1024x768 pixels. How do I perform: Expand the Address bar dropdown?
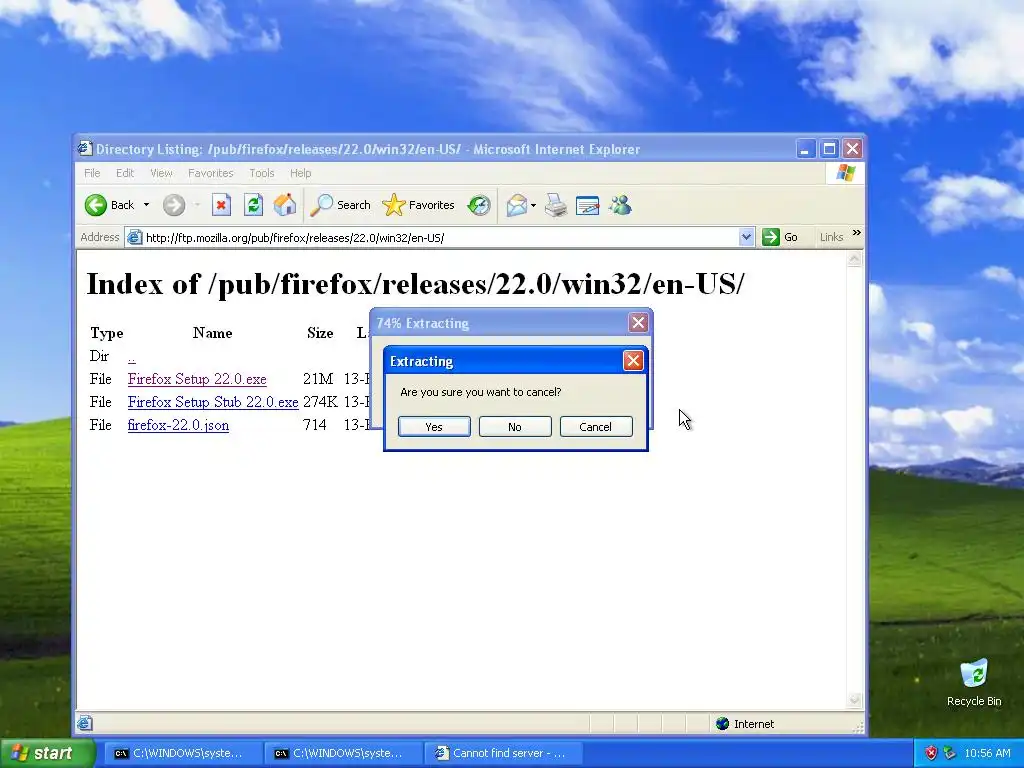(x=746, y=237)
